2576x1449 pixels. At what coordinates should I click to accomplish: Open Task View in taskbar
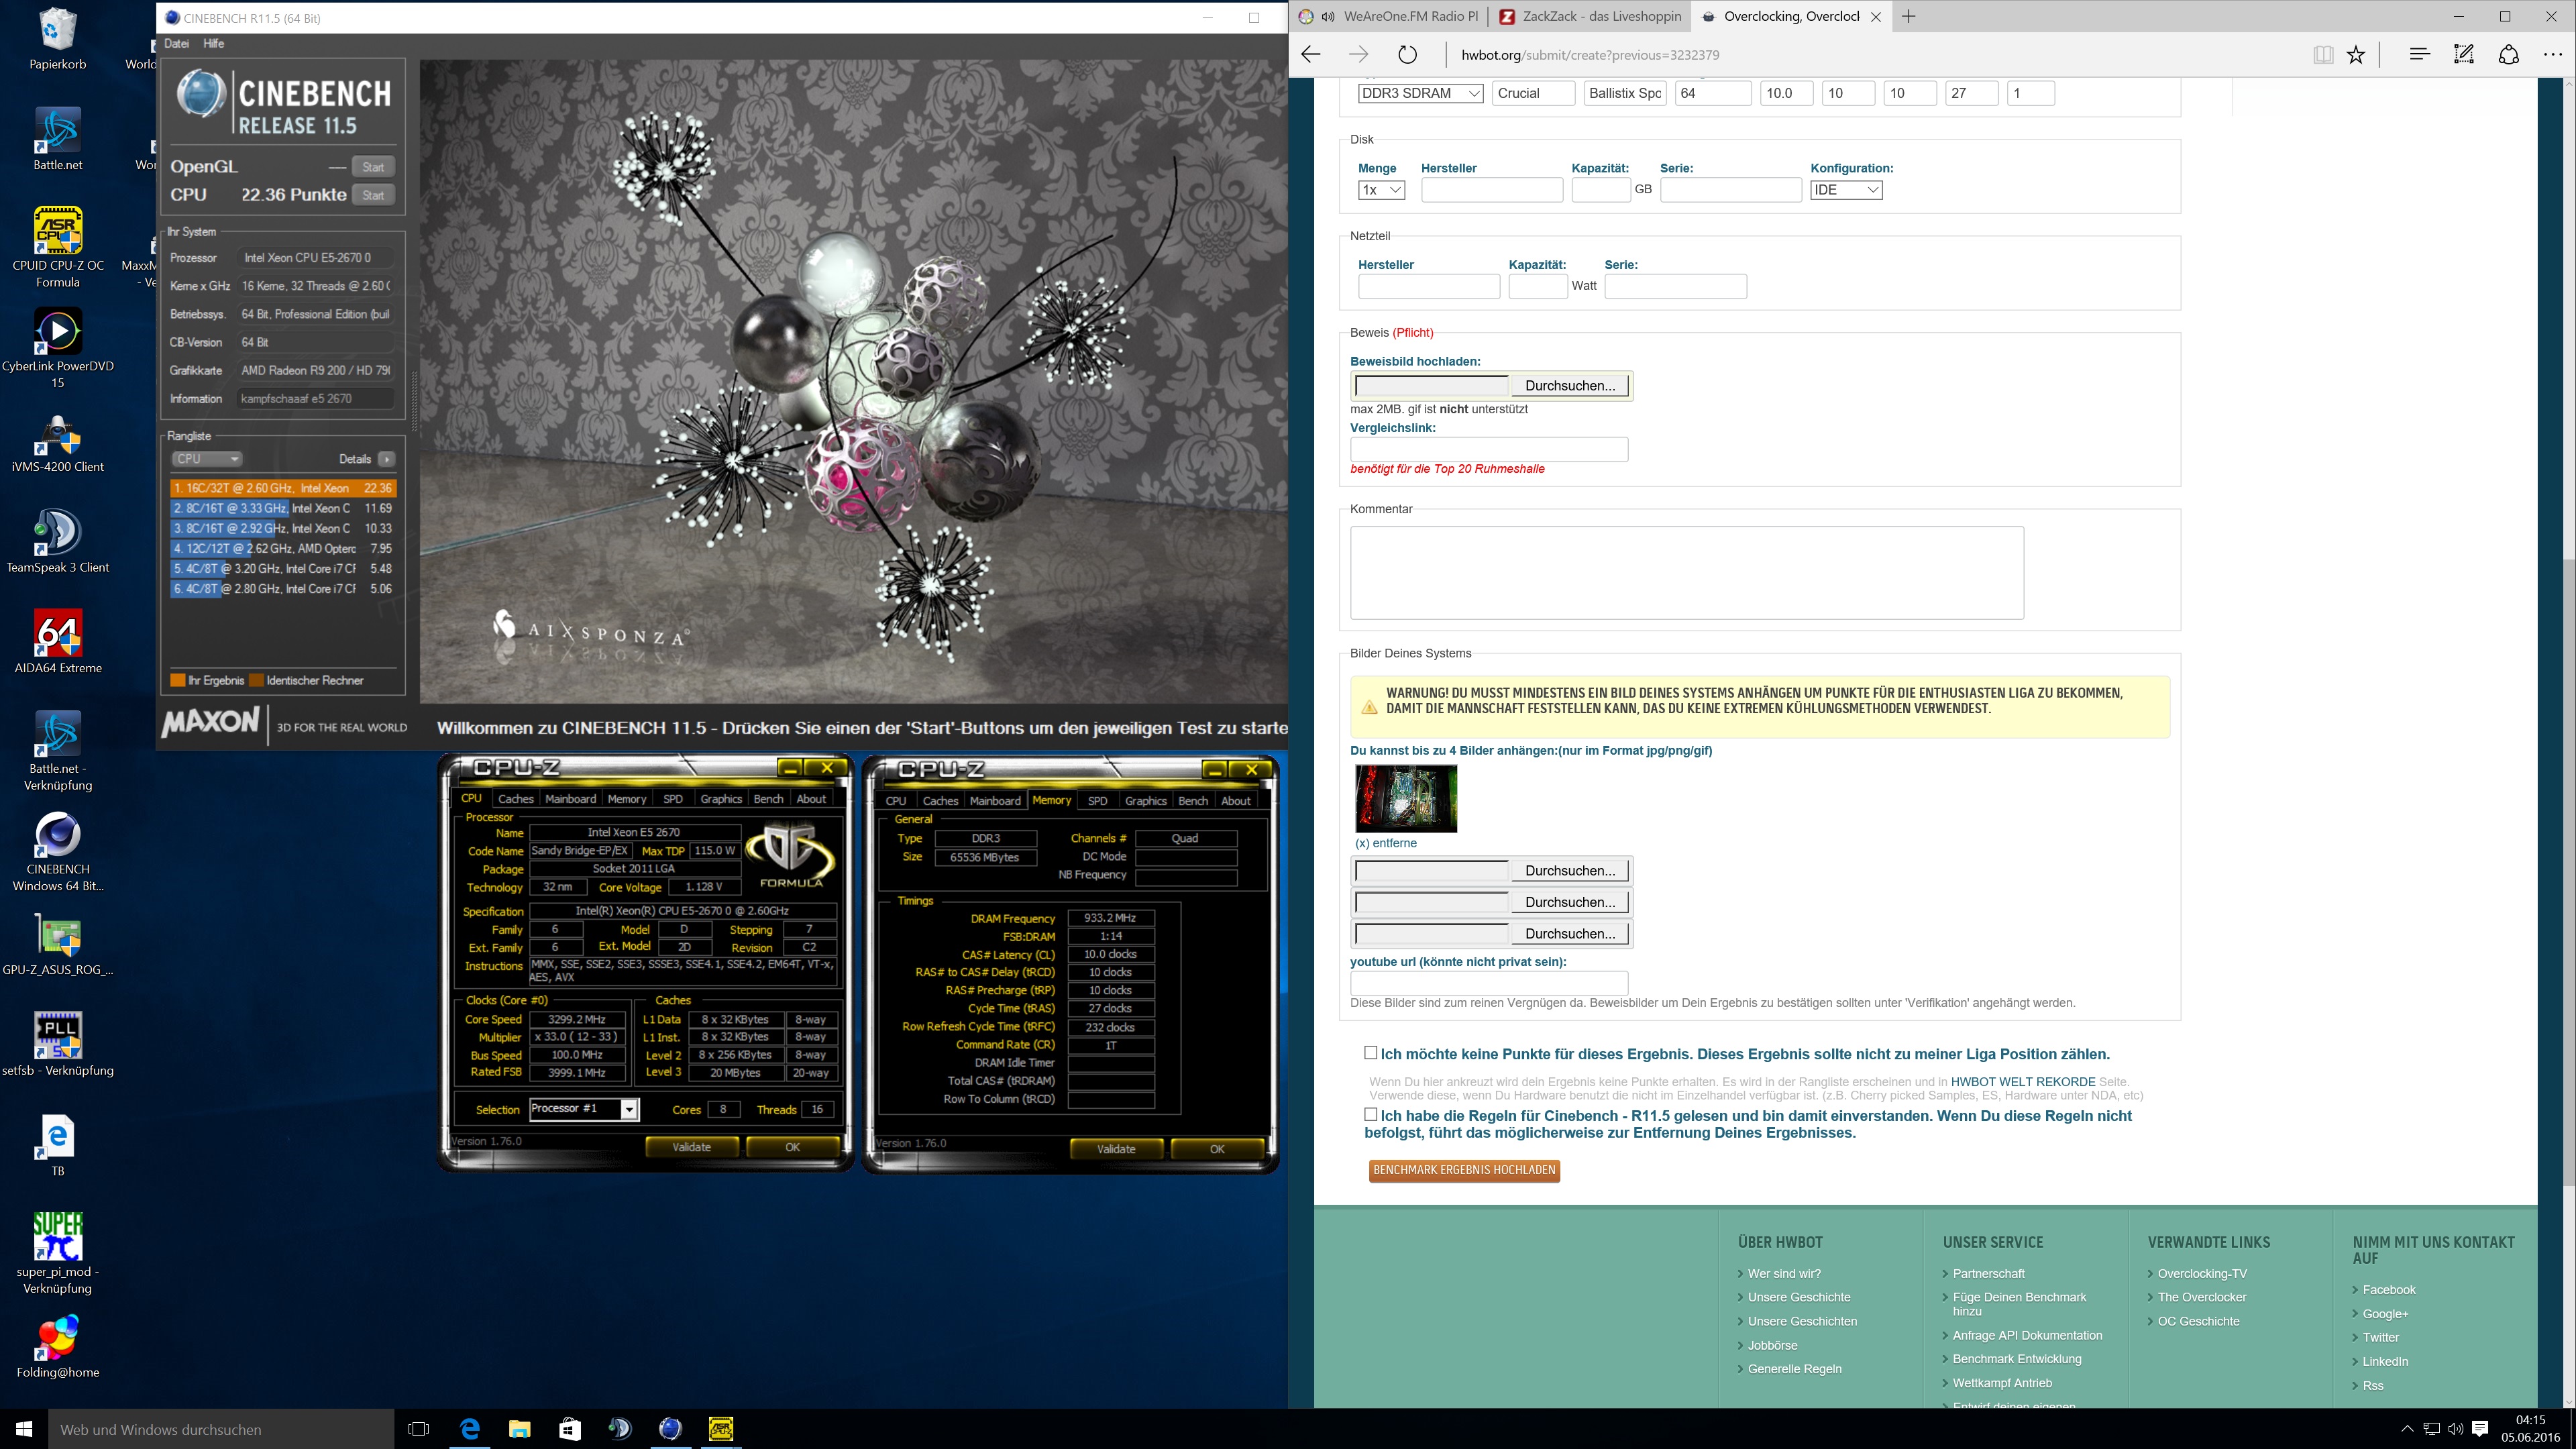pyautogui.click(x=419, y=1429)
